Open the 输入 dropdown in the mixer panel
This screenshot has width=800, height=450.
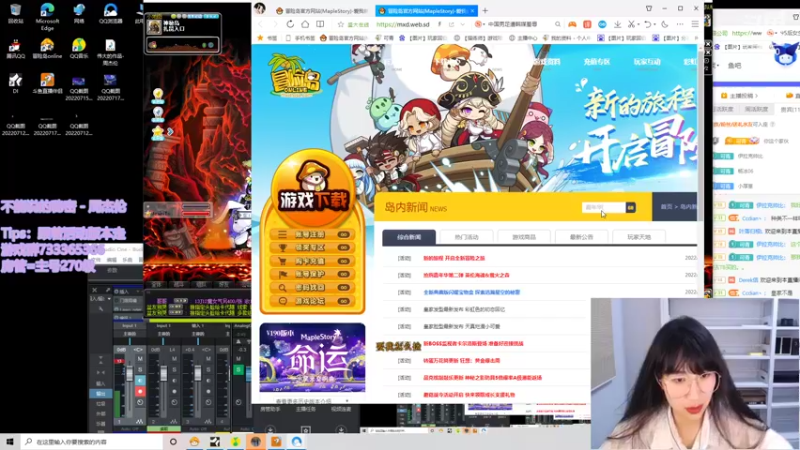click(101, 298)
